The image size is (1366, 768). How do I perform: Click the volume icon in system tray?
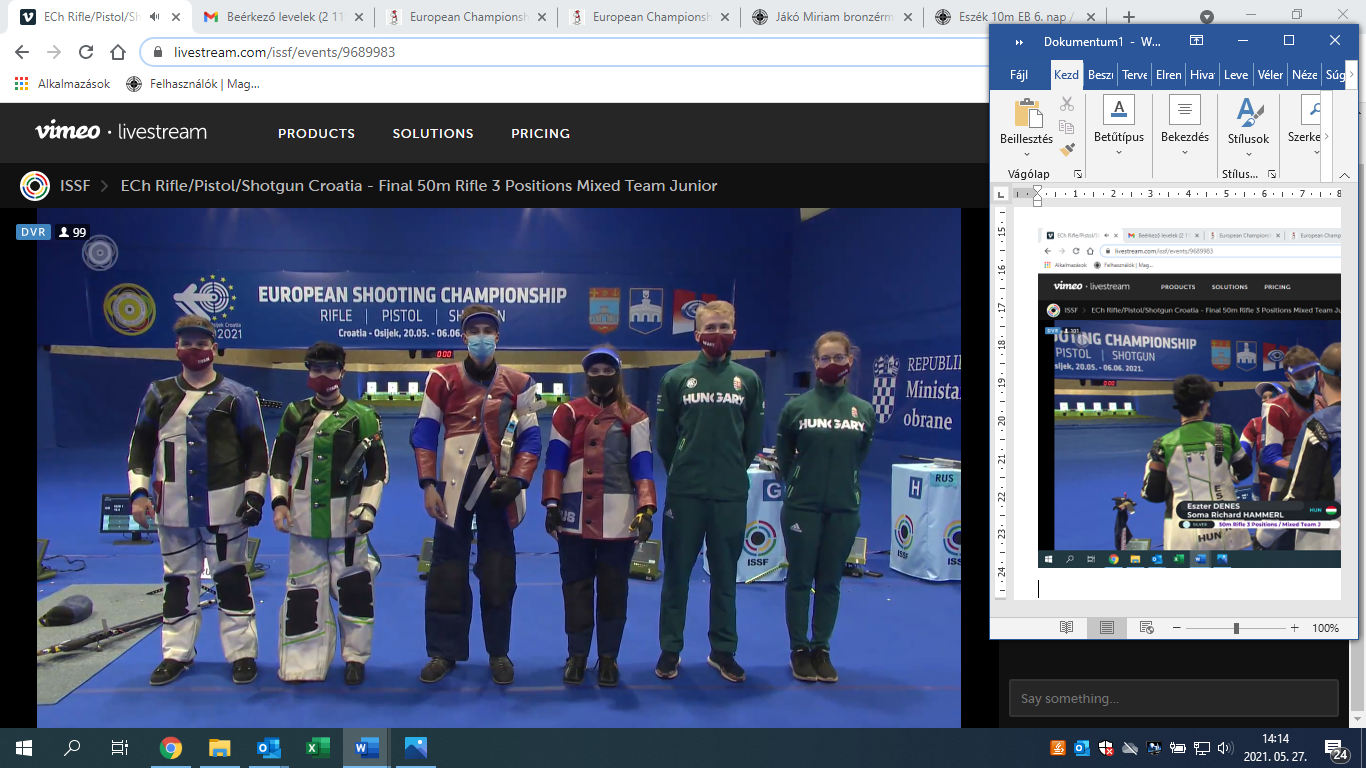click(1225, 748)
